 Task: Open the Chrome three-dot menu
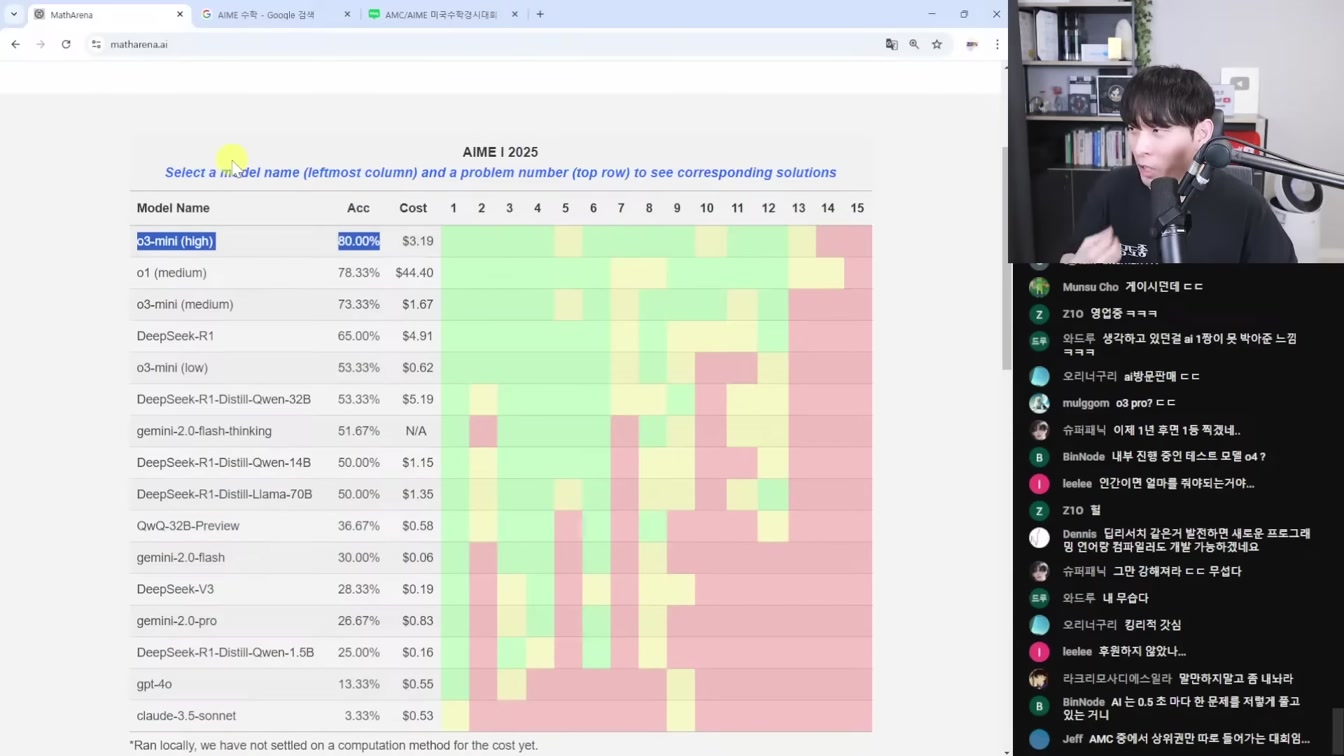pyautogui.click(x=997, y=44)
